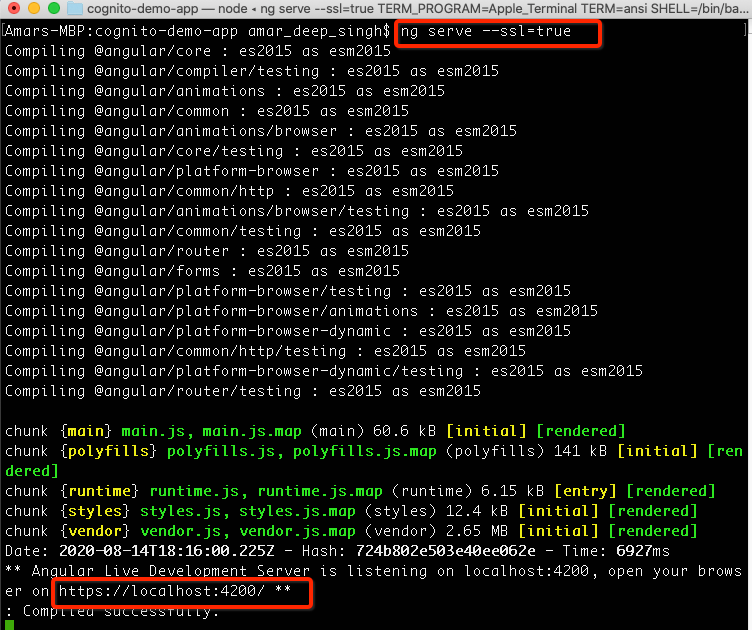Image resolution: width=752 pixels, height=630 pixels.
Task: Click the '@angular/animations : es2015' line
Action: [225, 91]
